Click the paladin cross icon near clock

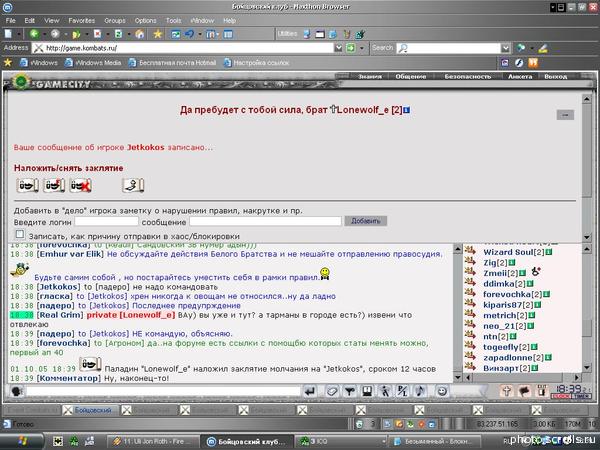tap(507, 391)
